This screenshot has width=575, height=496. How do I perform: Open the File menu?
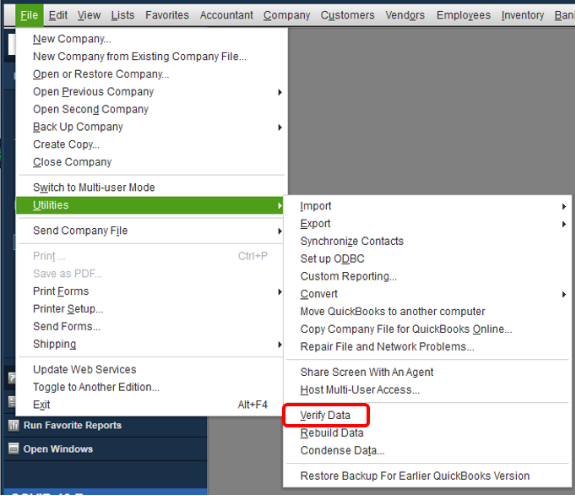(x=29, y=15)
